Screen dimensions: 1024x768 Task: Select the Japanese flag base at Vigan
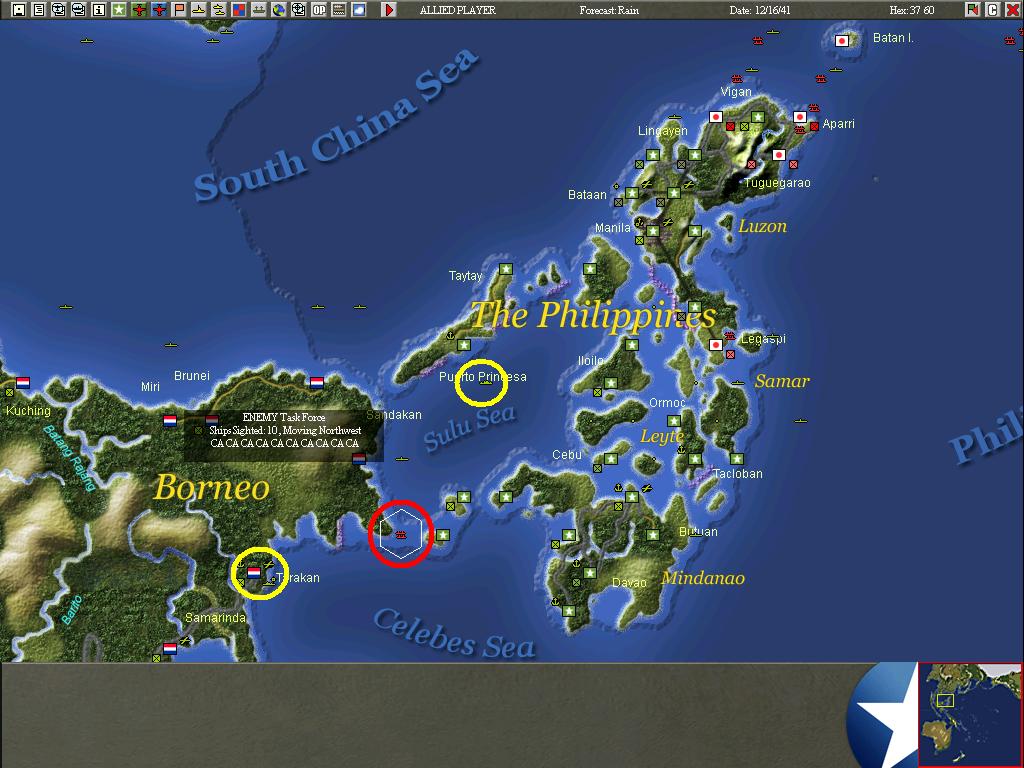tap(716, 117)
